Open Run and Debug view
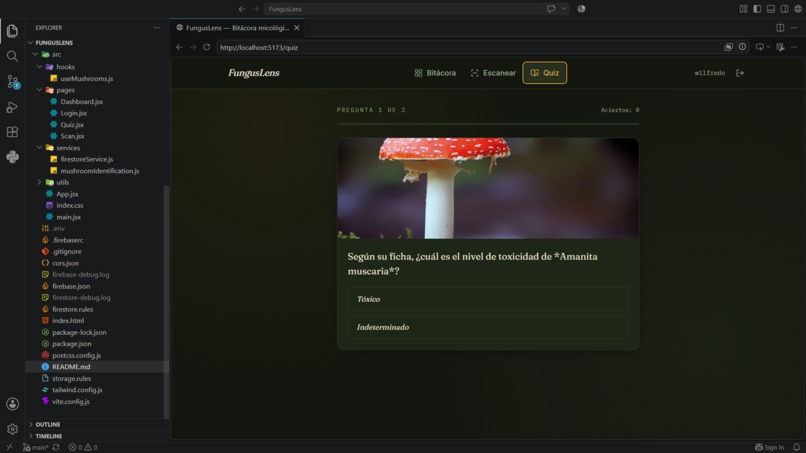The image size is (806, 453). point(12,107)
